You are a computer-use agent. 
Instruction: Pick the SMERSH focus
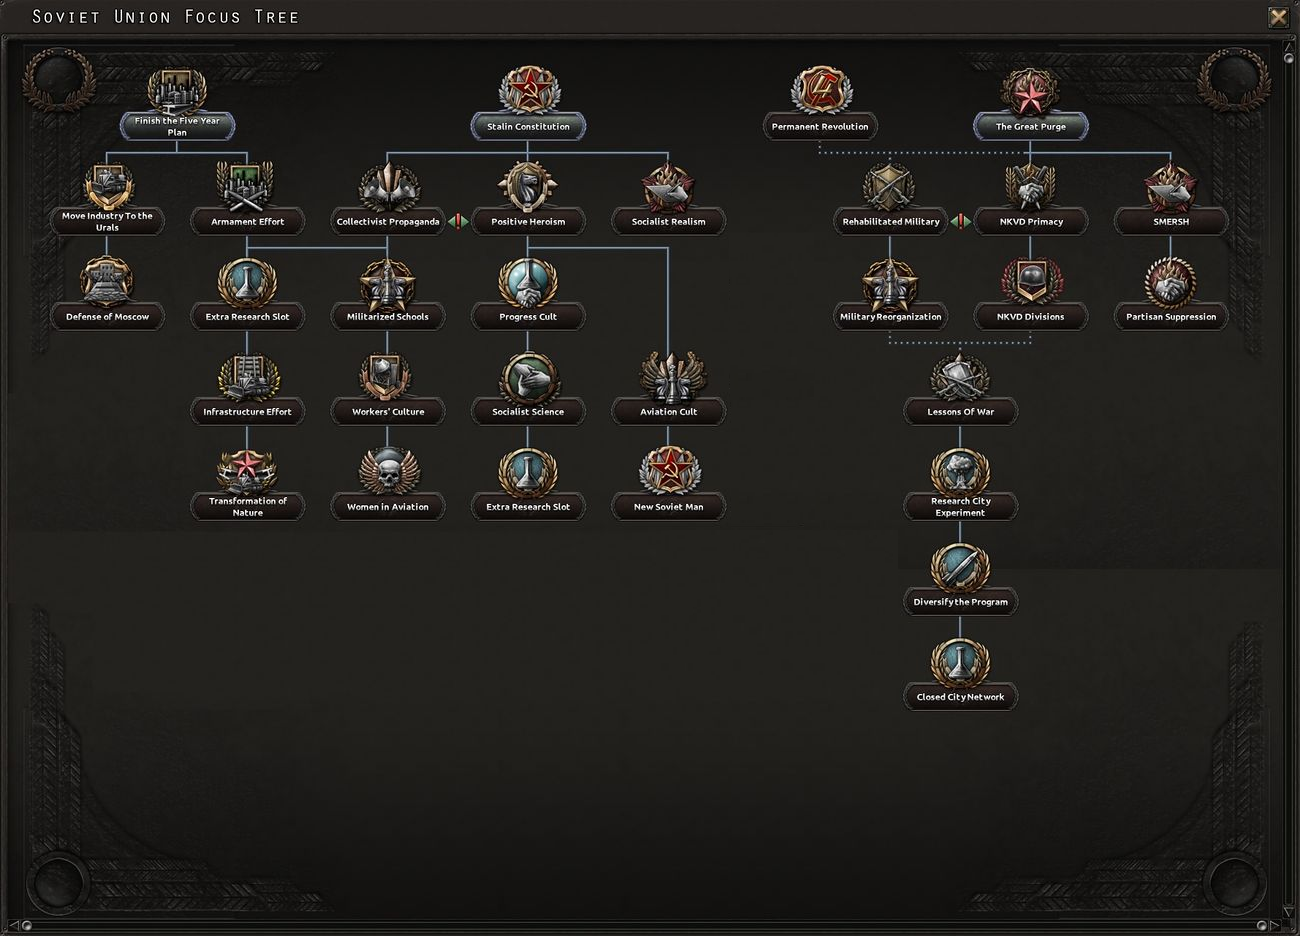(x=1169, y=221)
